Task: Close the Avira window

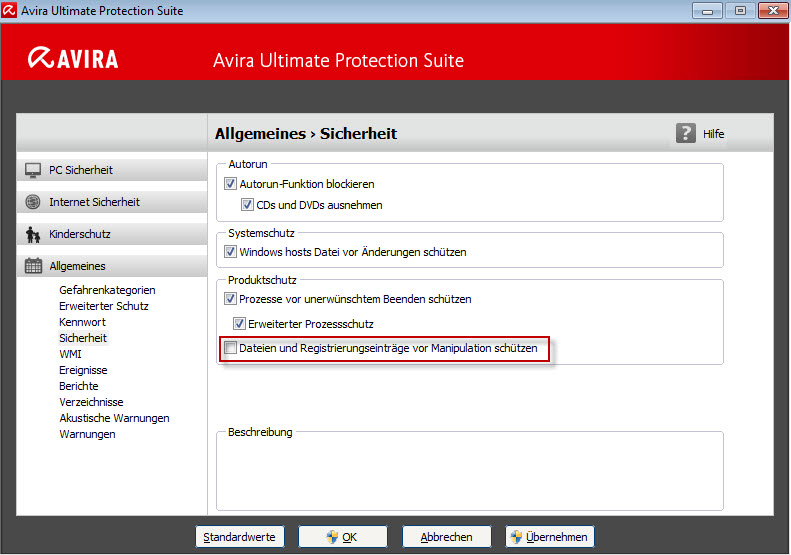Action: (x=773, y=11)
